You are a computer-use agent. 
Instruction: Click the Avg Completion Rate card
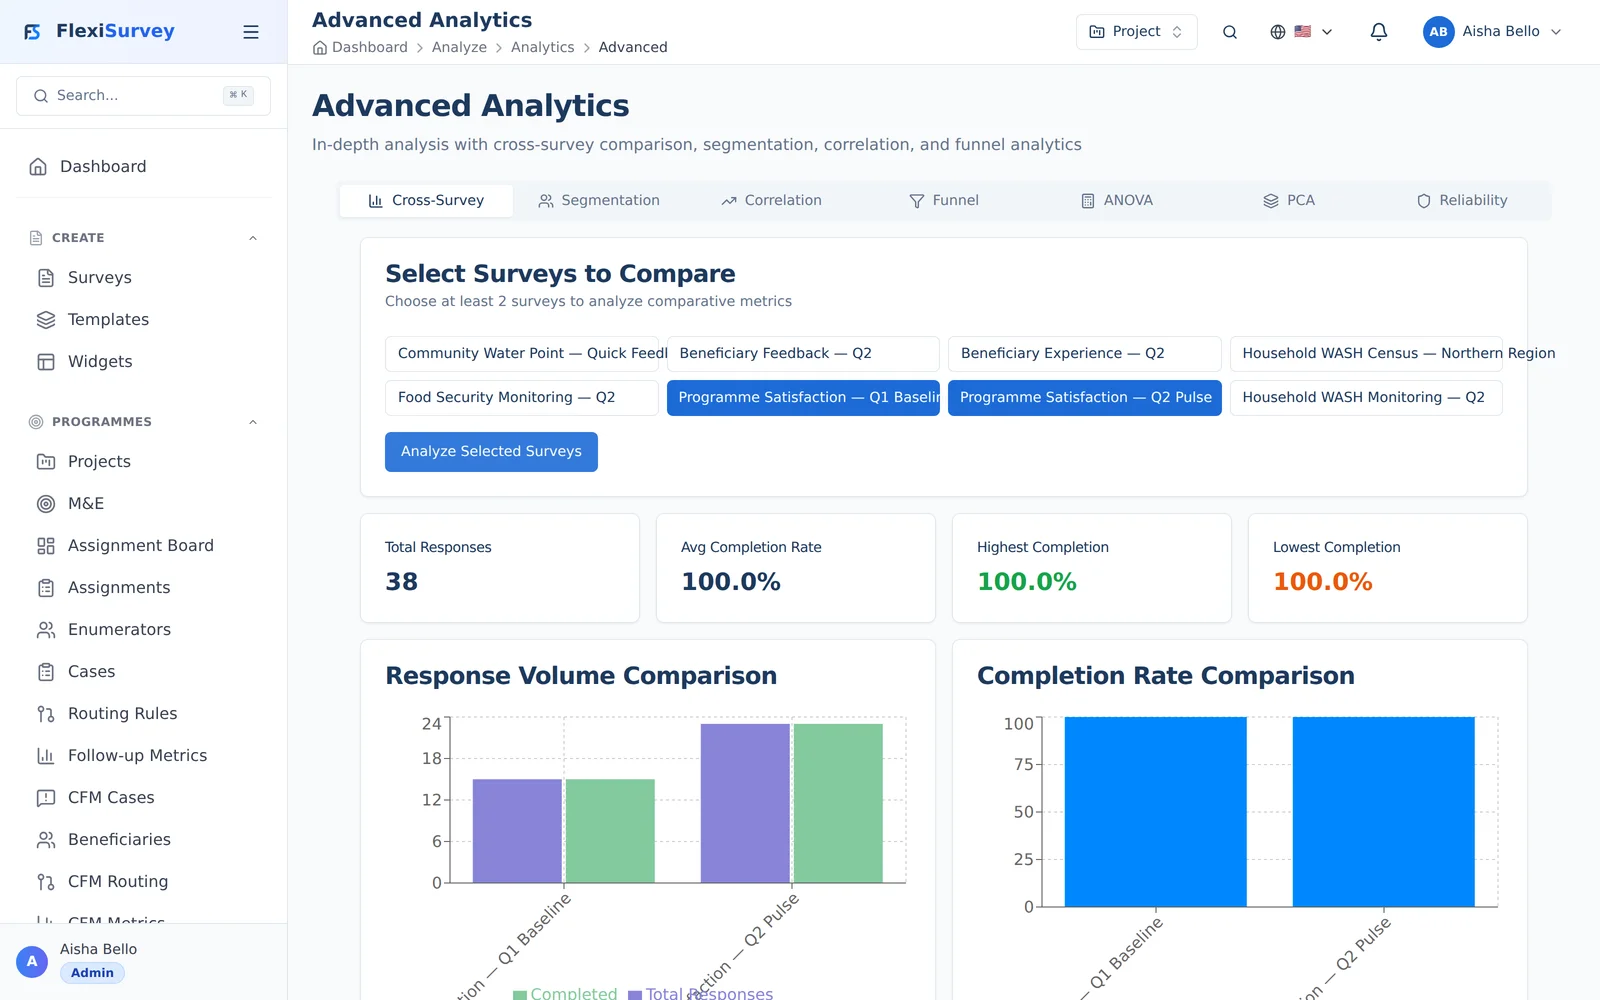(x=796, y=568)
